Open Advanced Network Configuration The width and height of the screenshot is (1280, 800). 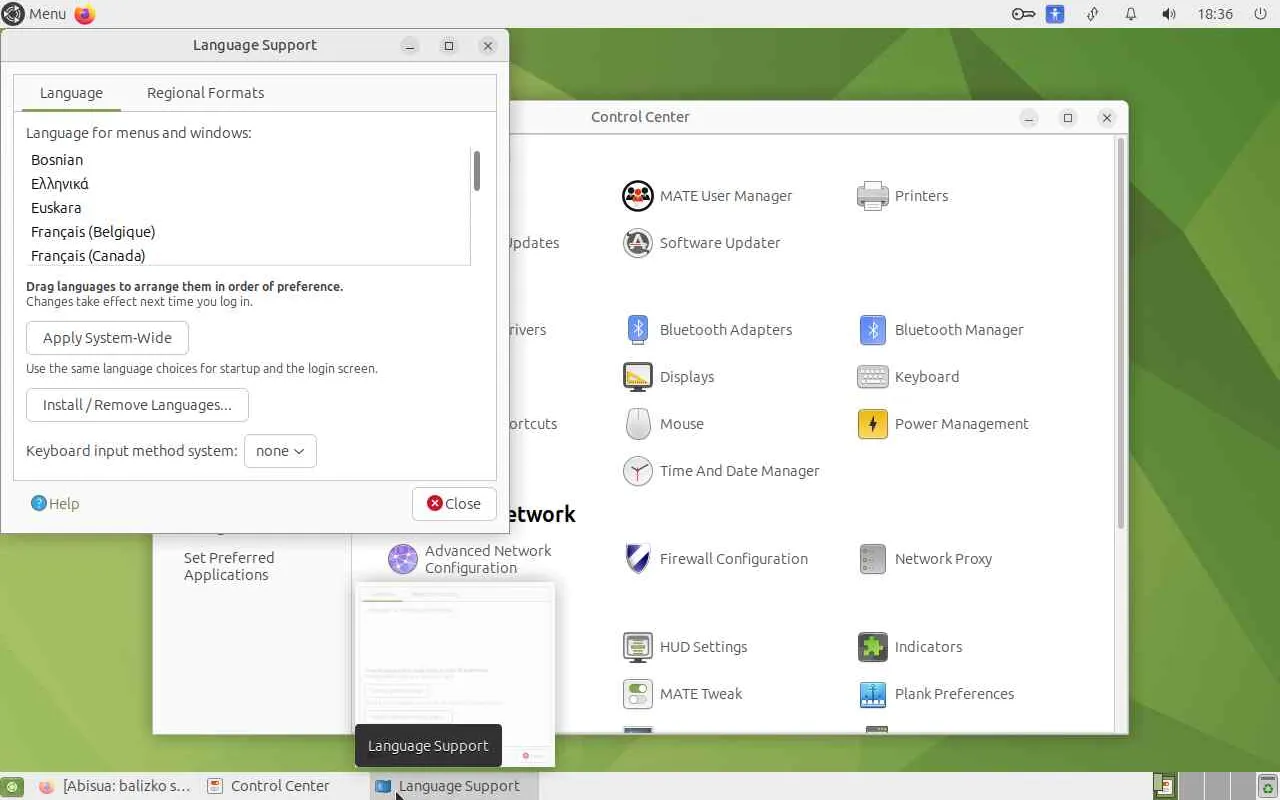tap(470, 559)
